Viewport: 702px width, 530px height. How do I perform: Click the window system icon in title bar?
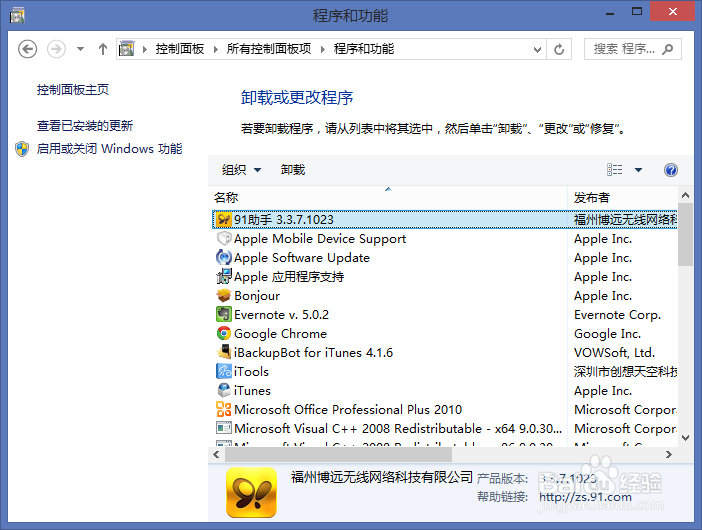(17, 16)
